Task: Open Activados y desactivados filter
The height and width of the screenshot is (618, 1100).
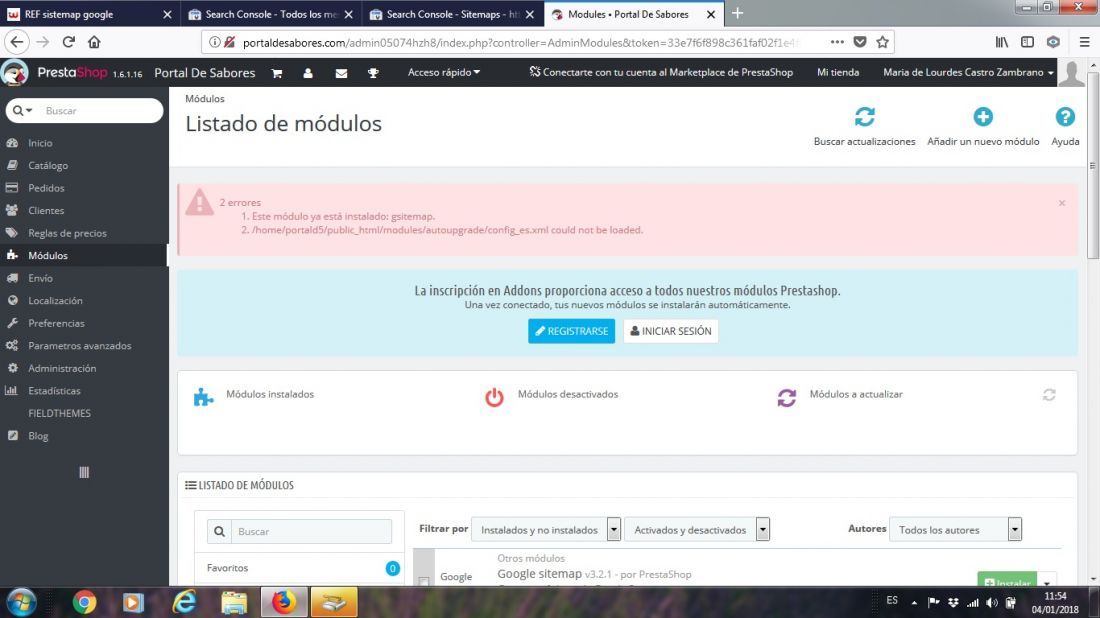Action: pyautogui.click(x=697, y=530)
